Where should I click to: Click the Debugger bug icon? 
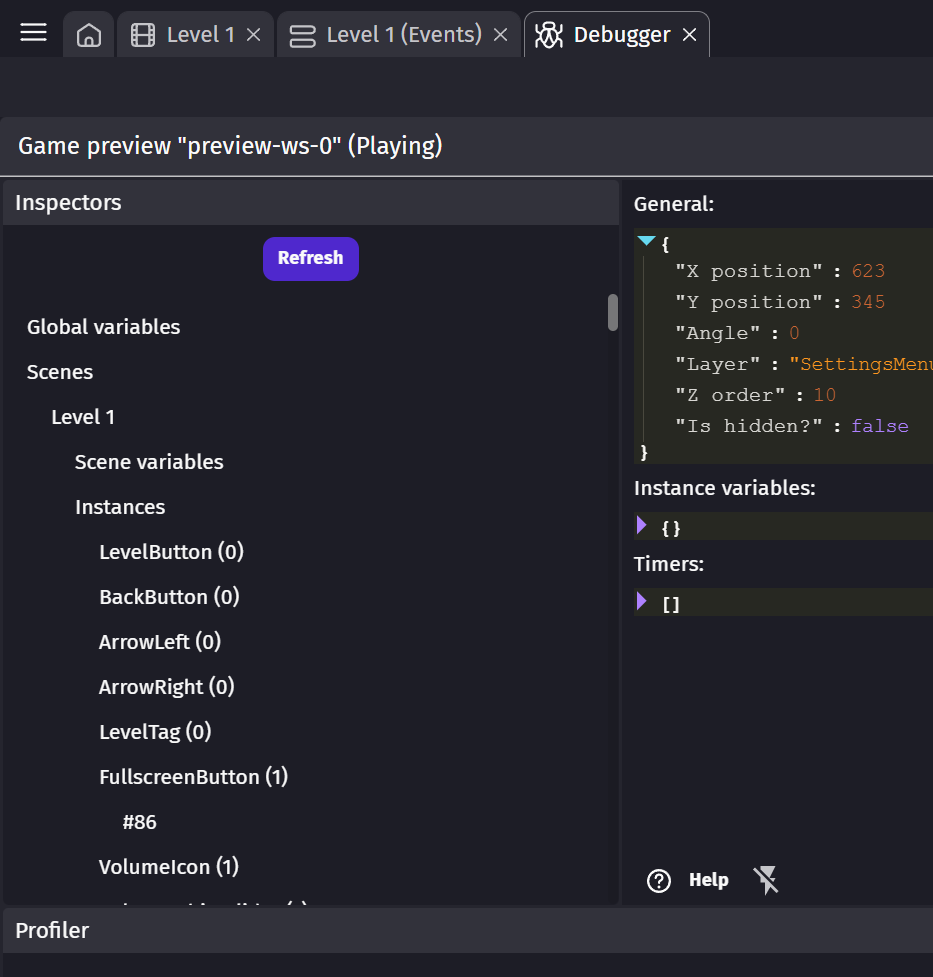tap(548, 36)
